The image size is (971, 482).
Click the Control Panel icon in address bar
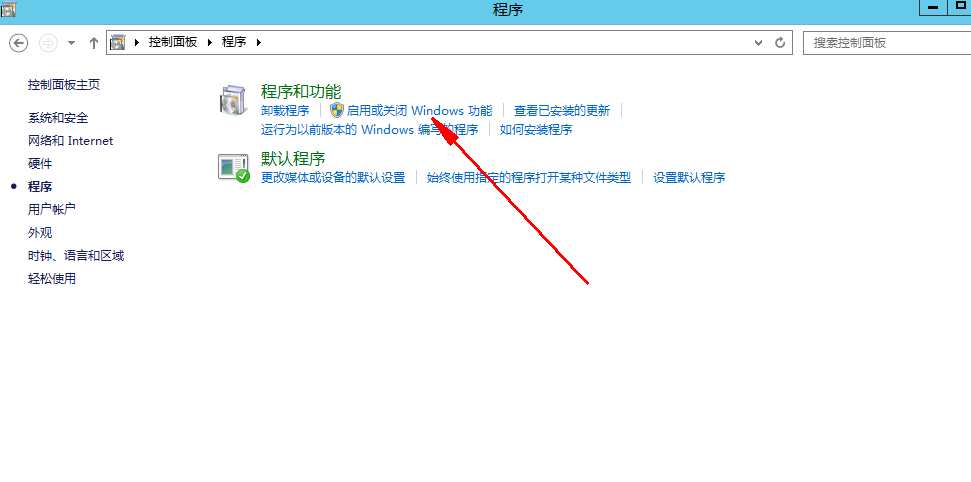click(118, 42)
